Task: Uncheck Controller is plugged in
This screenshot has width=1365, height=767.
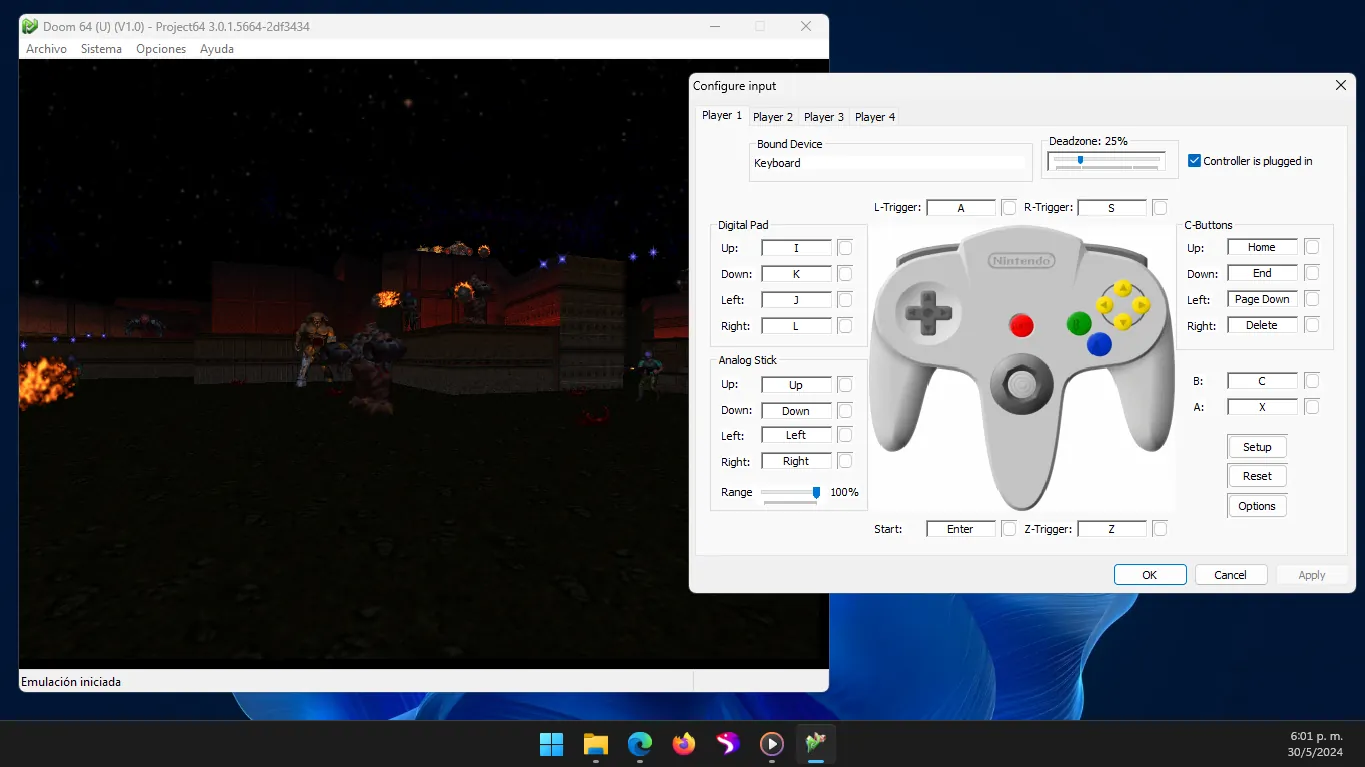Action: 1194,160
